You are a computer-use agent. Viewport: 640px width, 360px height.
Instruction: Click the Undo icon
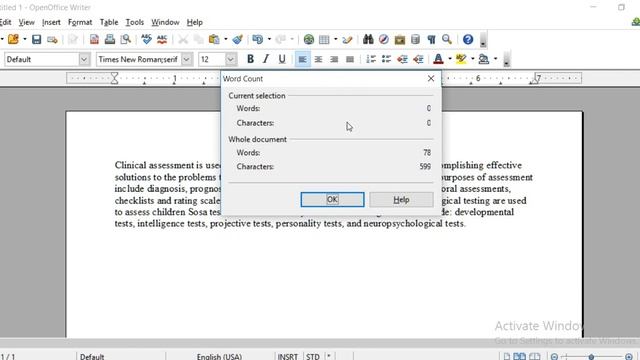pyautogui.click(x=258, y=39)
